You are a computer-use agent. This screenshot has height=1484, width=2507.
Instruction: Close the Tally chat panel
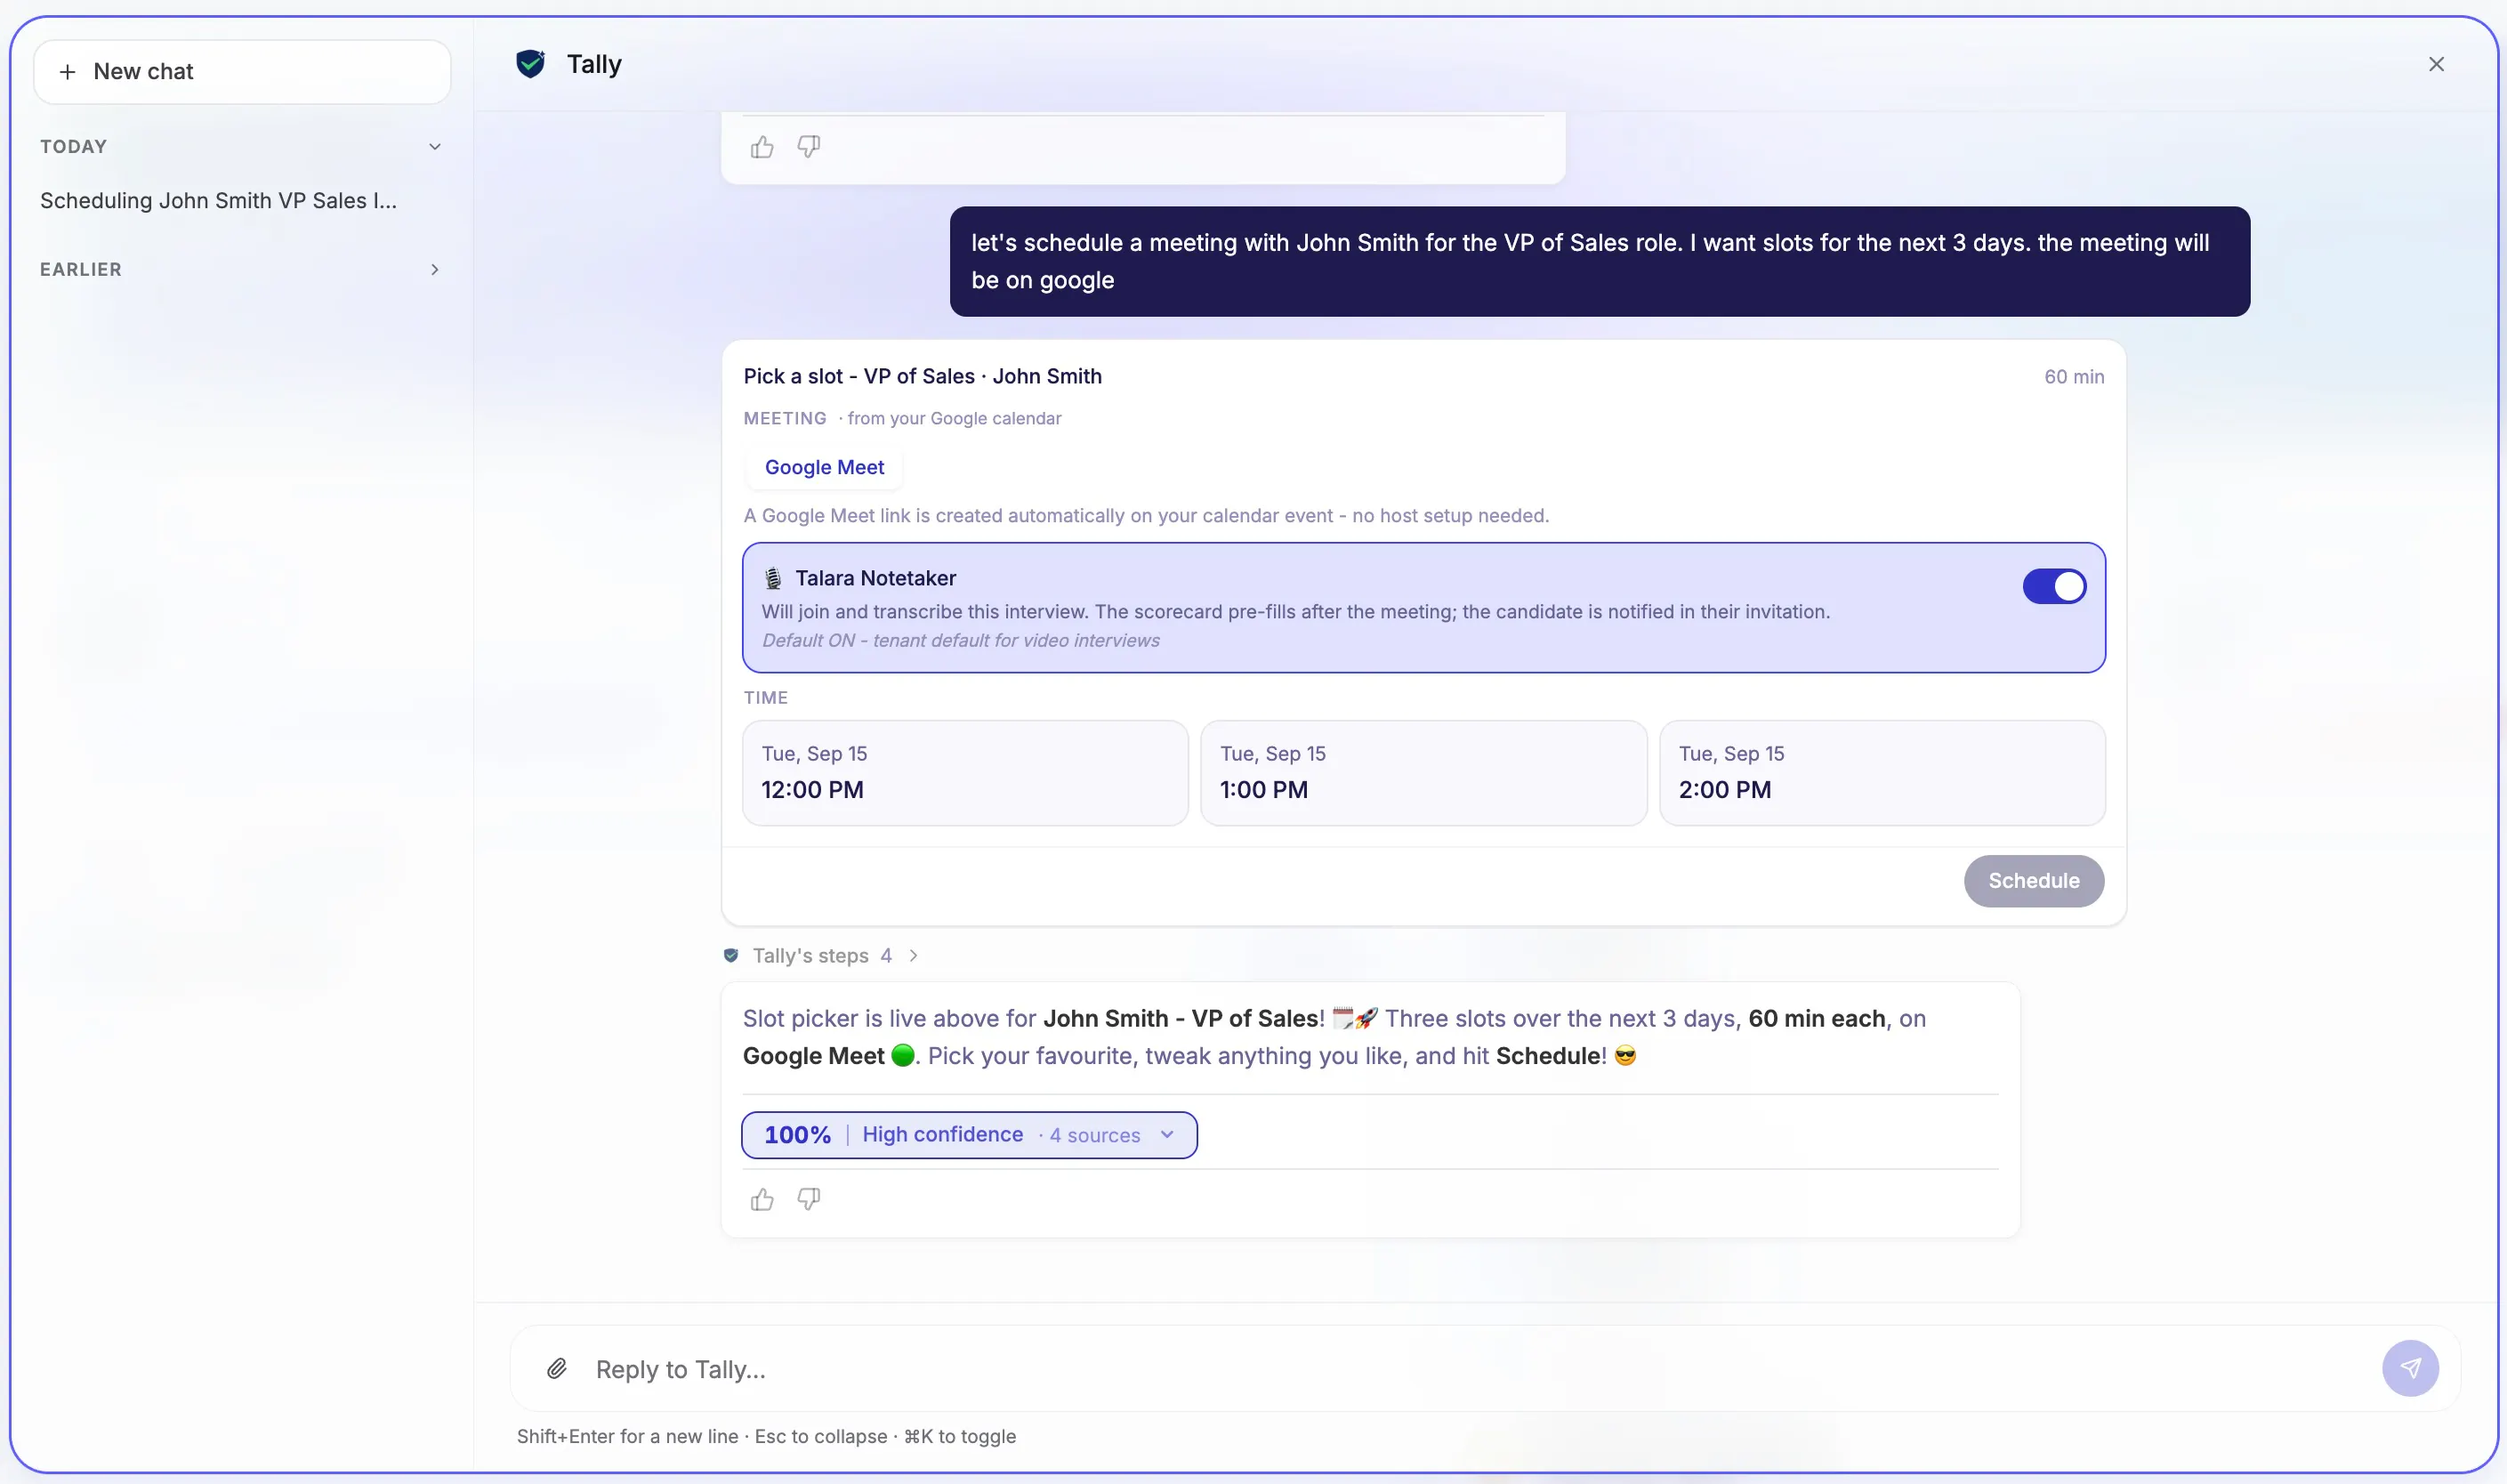(x=2436, y=64)
